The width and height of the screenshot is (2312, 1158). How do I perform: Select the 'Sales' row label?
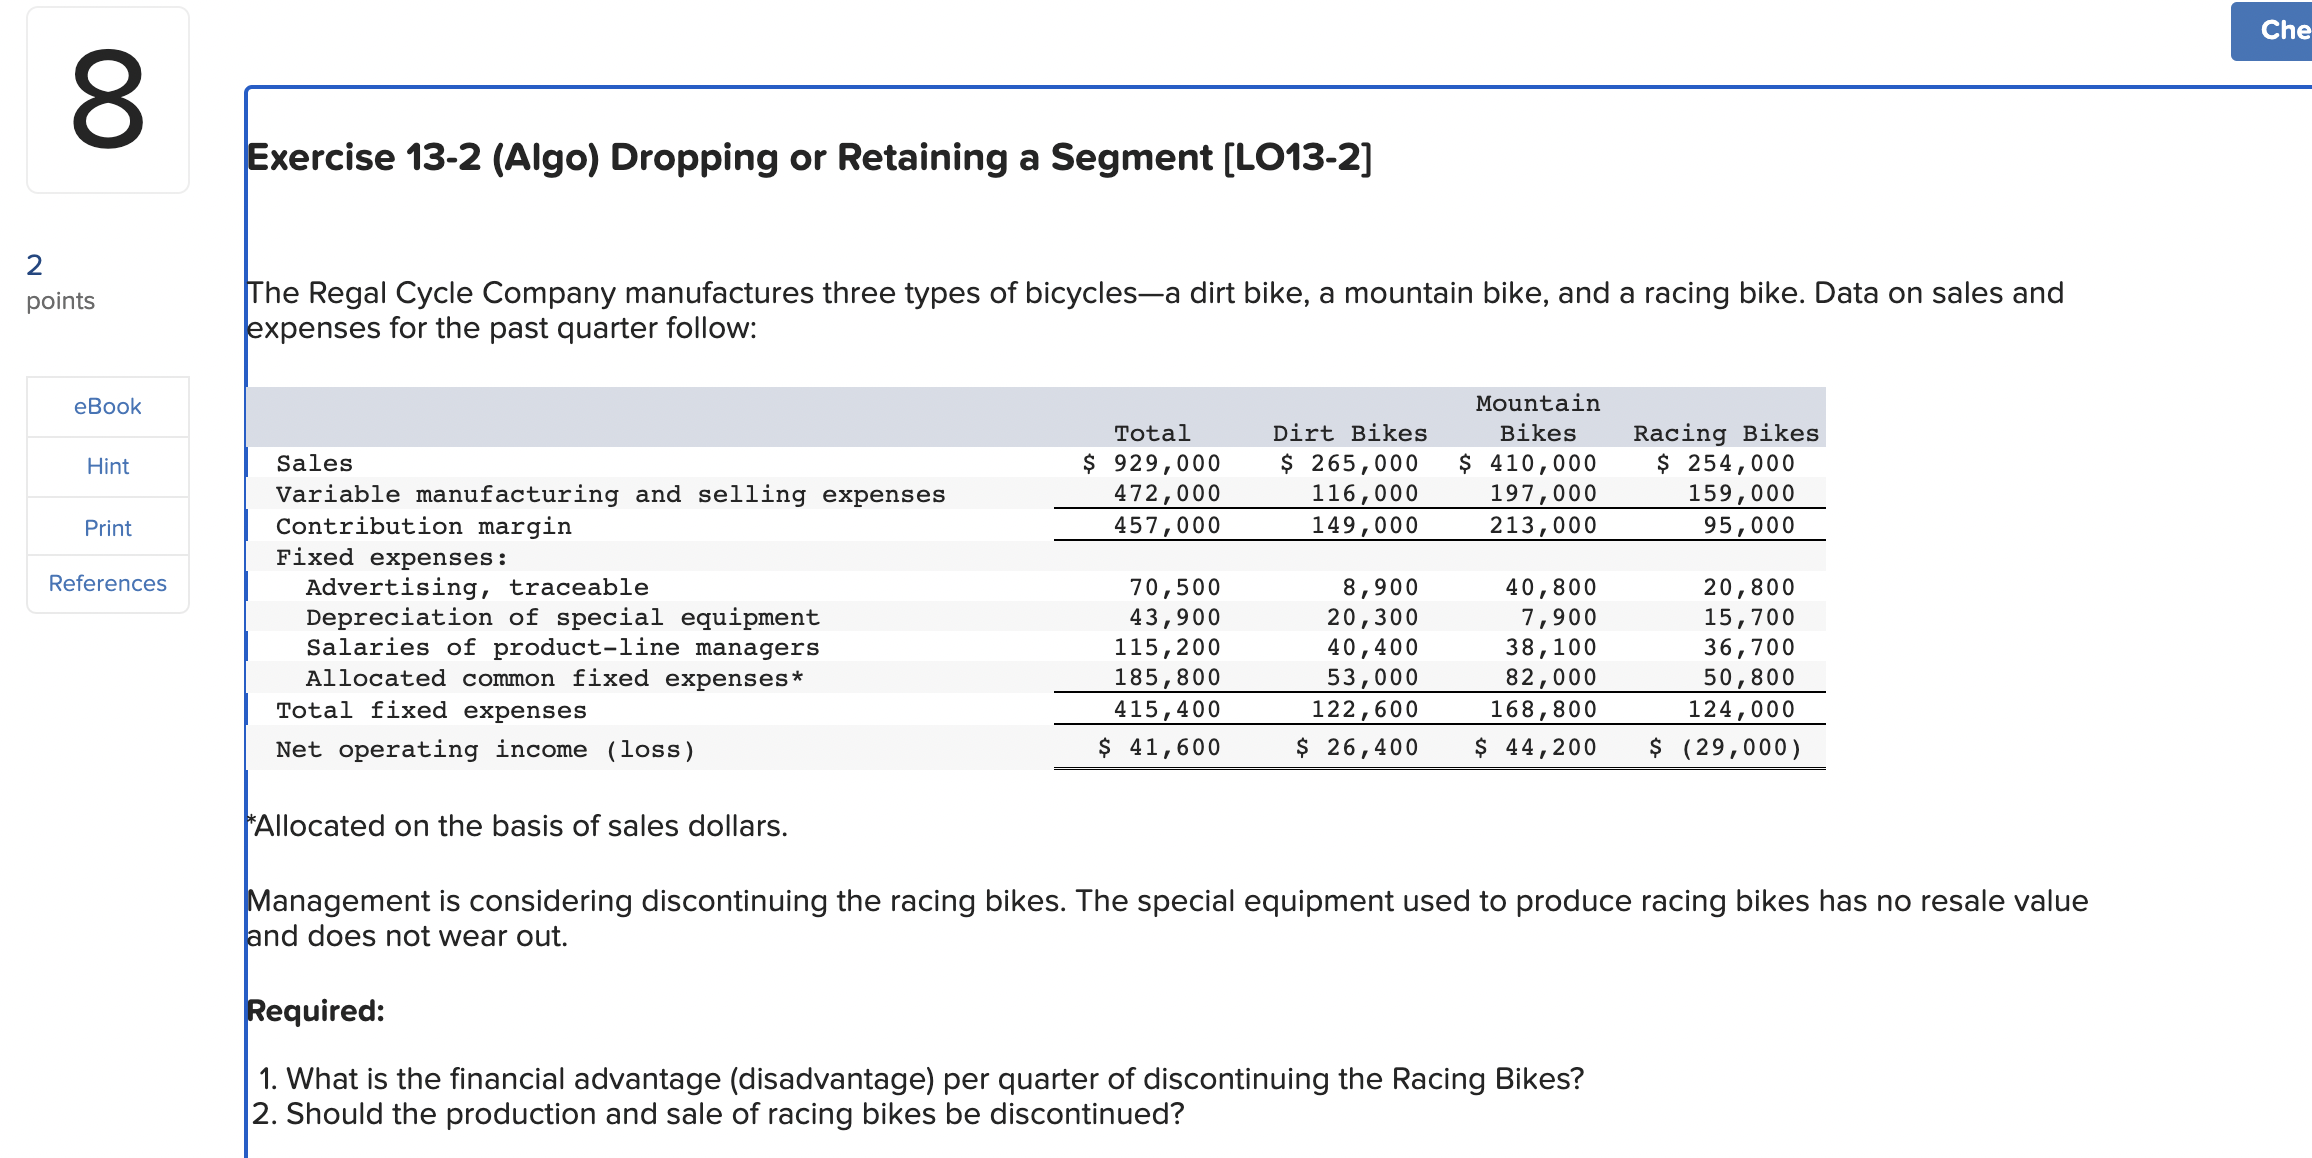pos(314,463)
